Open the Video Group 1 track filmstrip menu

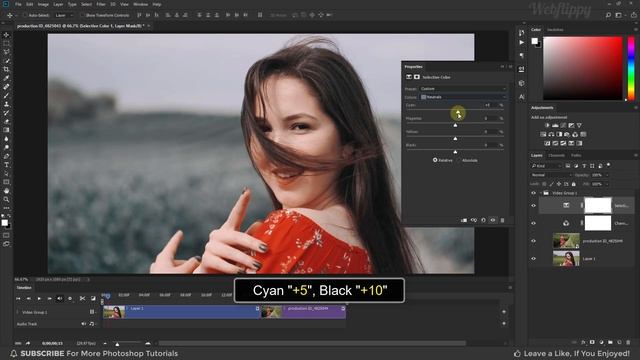point(92,312)
